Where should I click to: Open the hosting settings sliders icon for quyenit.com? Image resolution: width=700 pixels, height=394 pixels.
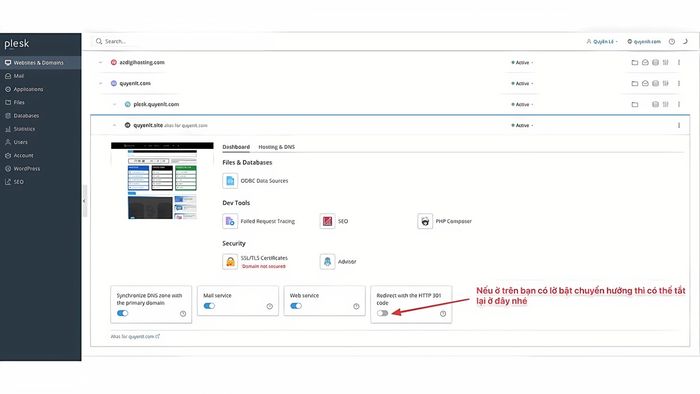[666, 83]
